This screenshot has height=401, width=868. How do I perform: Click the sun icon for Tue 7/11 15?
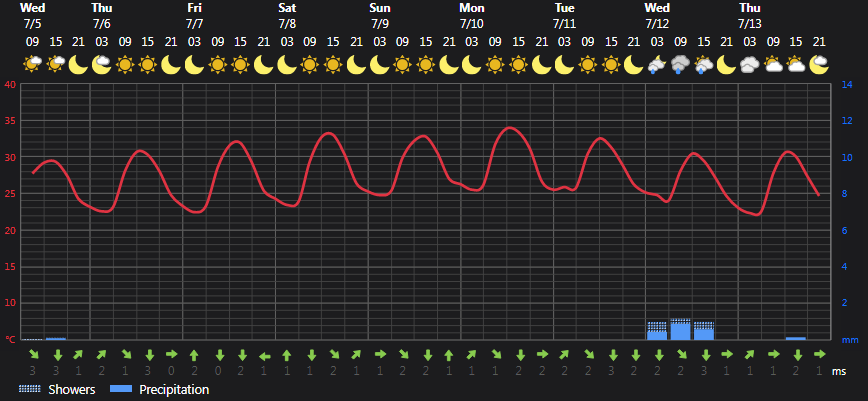(611, 64)
